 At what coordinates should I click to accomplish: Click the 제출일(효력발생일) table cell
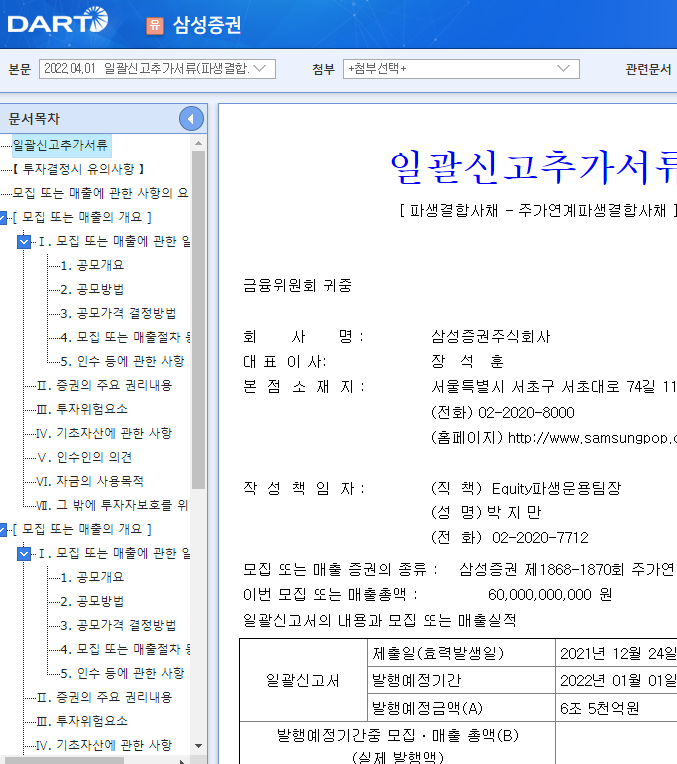[461, 653]
